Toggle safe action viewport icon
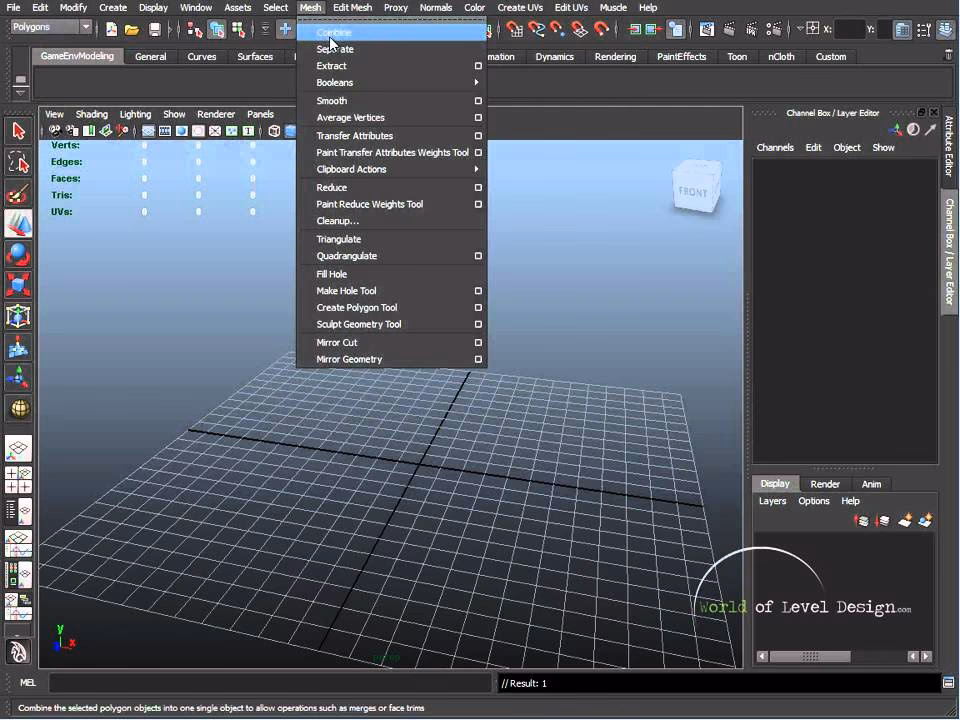The width and height of the screenshot is (960, 720). [231, 130]
